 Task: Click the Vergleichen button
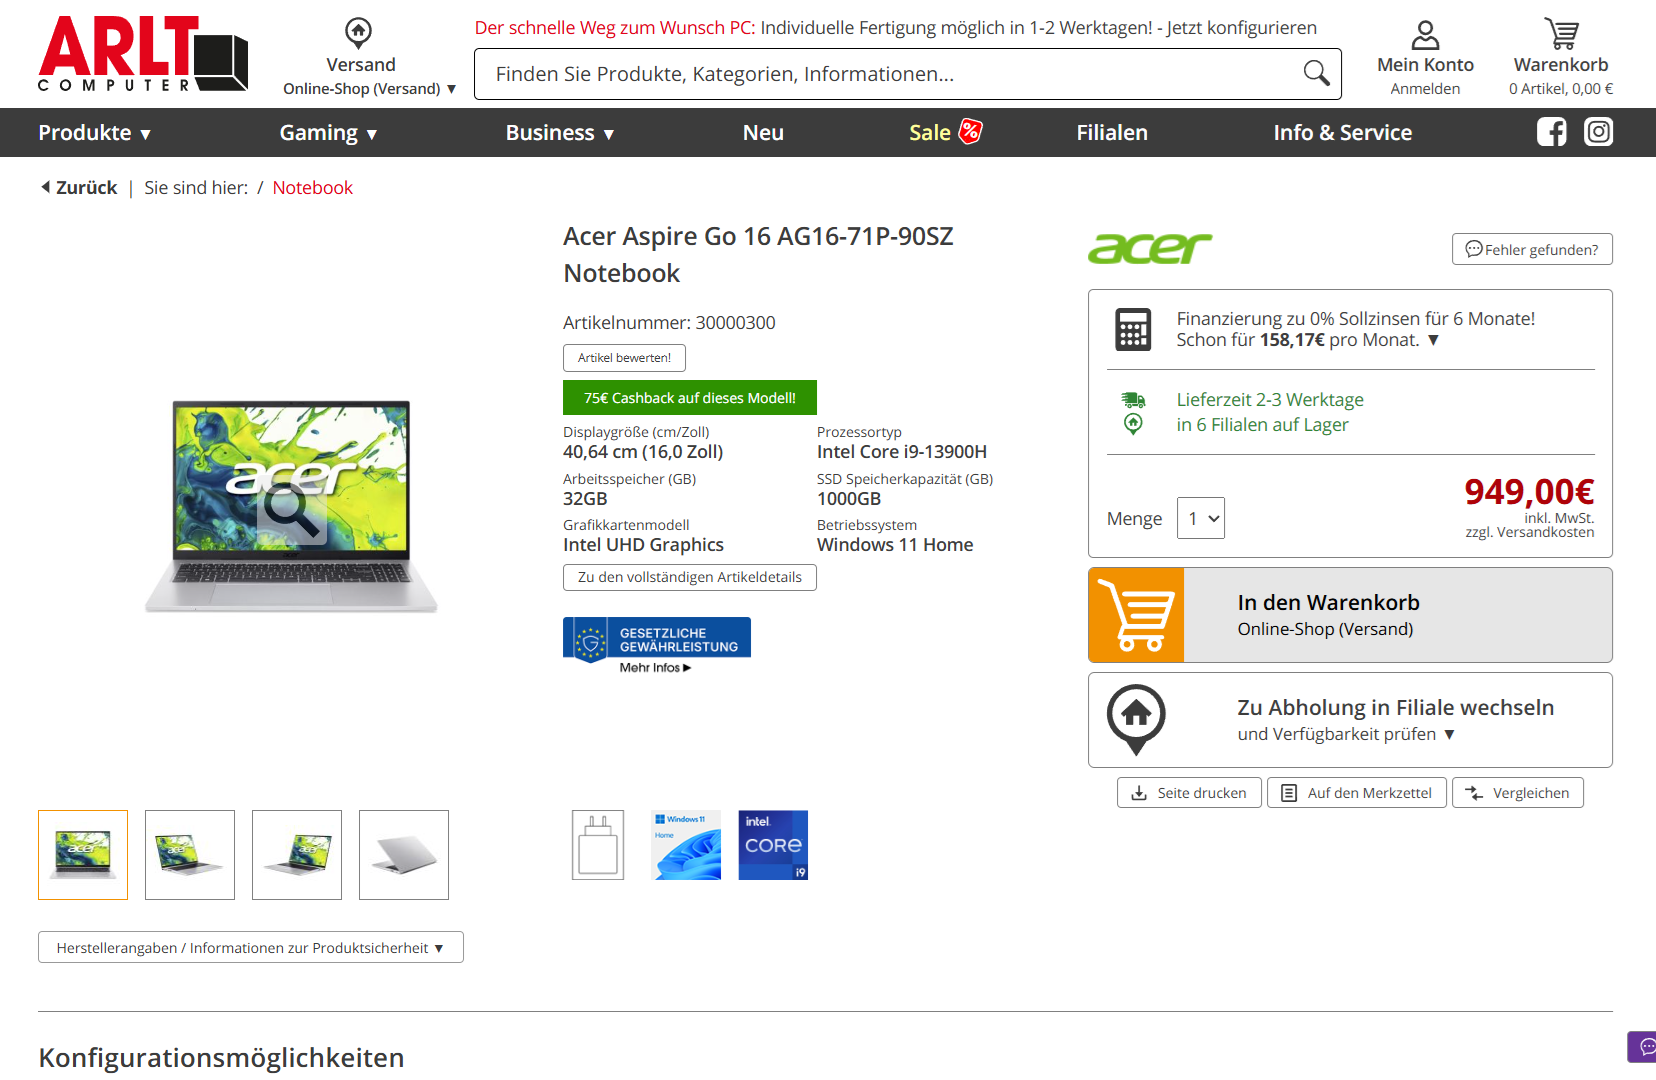click(x=1518, y=793)
